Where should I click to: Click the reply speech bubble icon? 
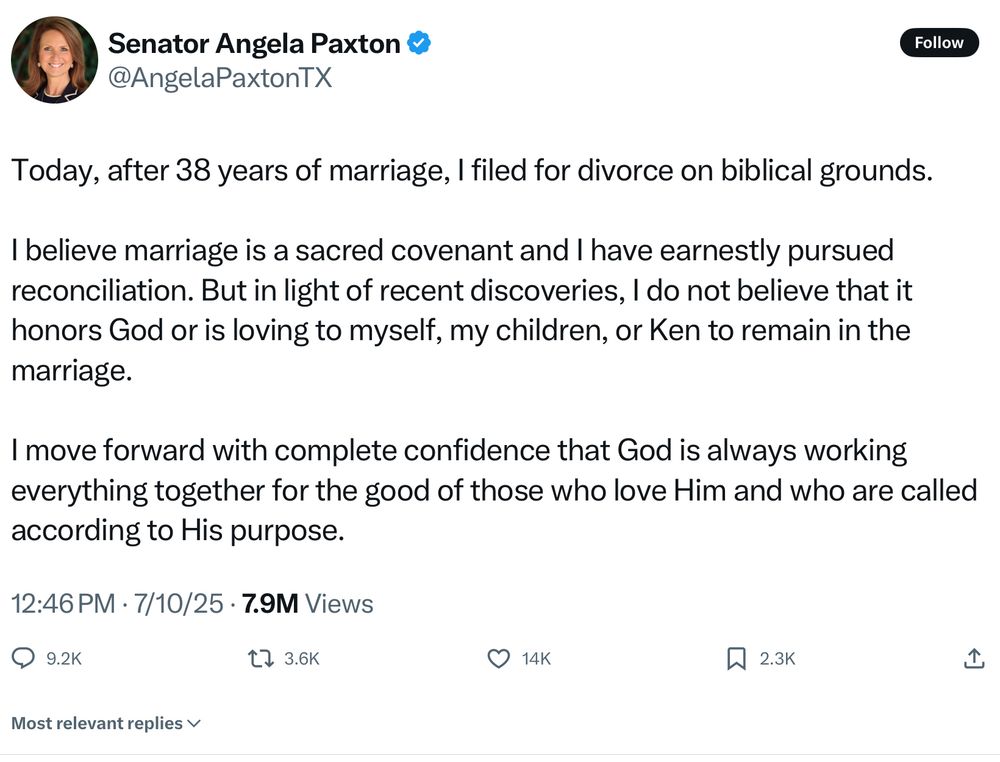point(24,658)
